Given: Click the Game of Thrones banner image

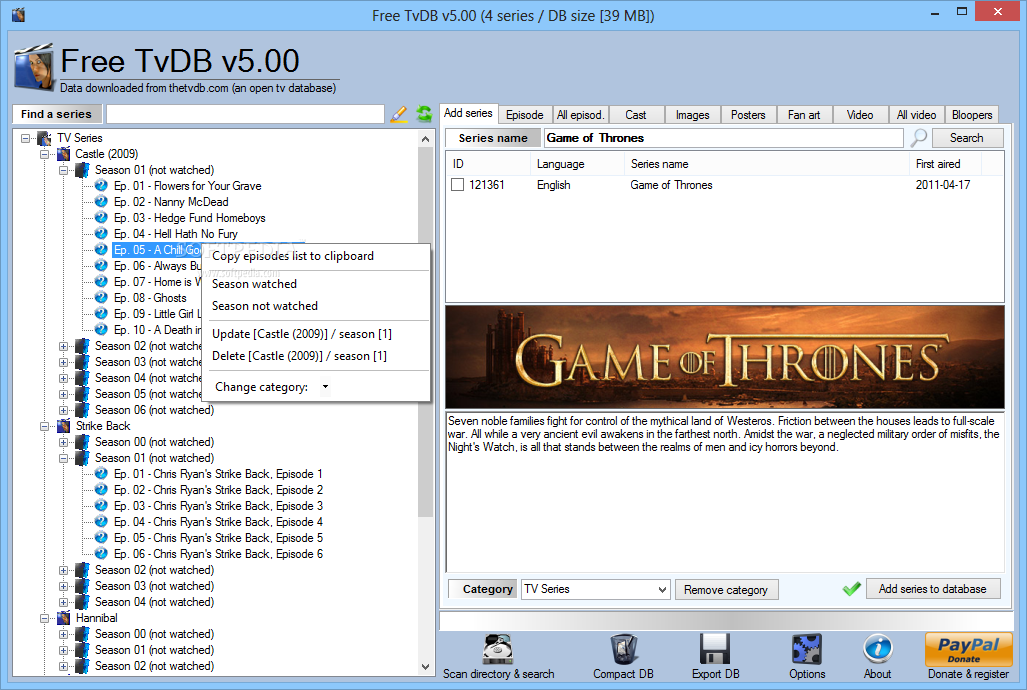Looking at the screenshot, I should click(x=724, y=357).
